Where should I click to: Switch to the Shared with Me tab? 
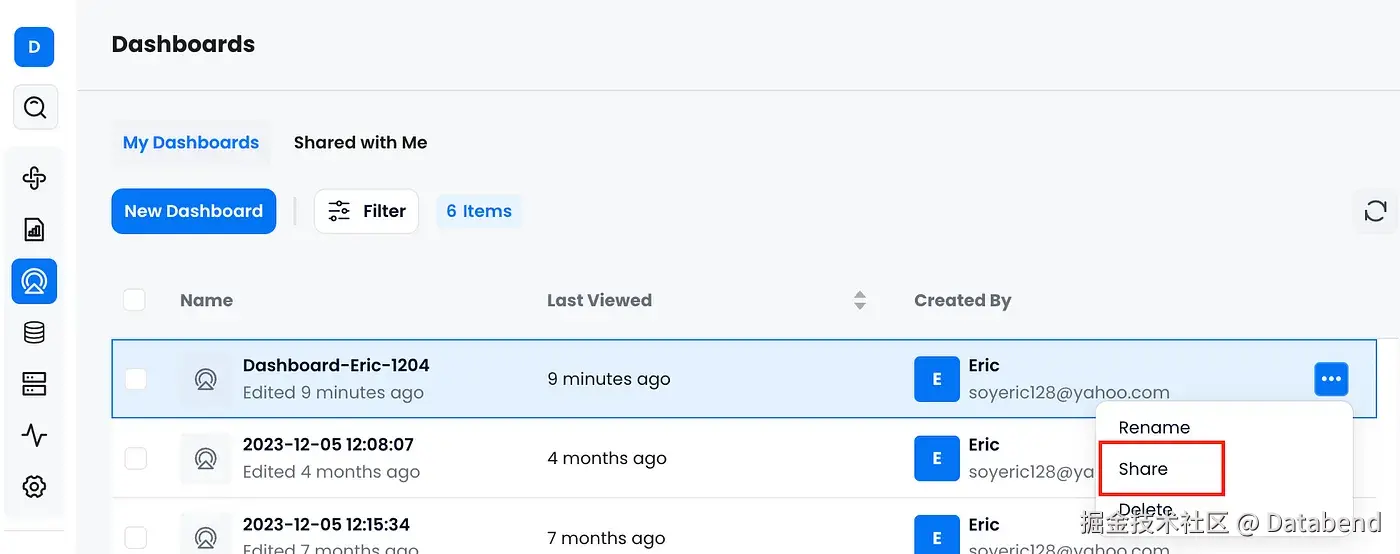coord(360,143)
